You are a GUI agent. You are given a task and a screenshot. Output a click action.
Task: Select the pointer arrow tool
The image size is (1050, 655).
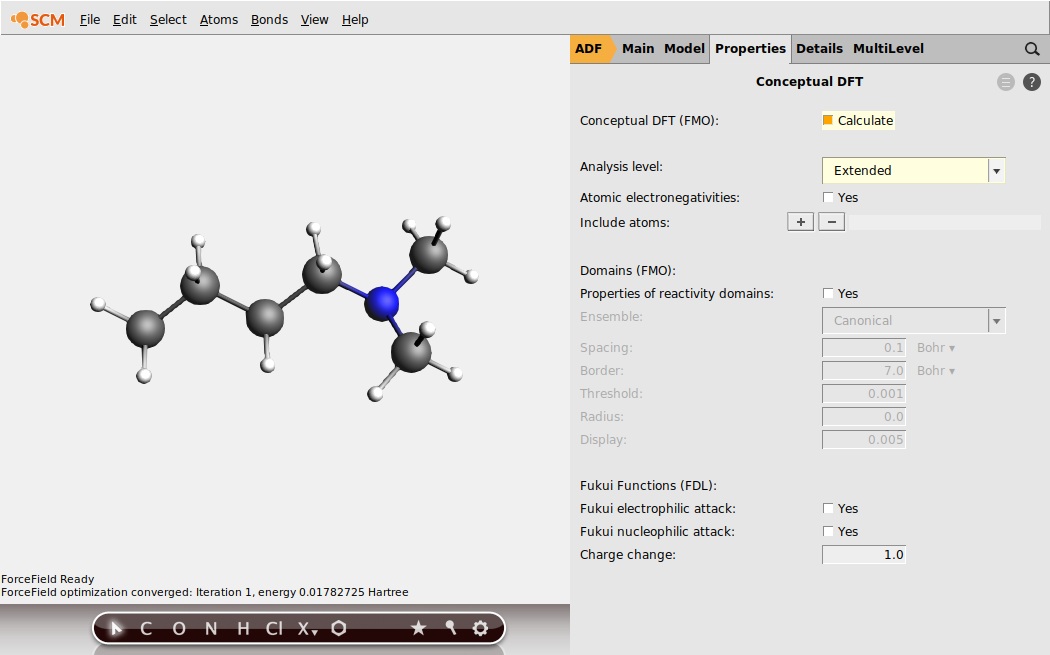117,628
